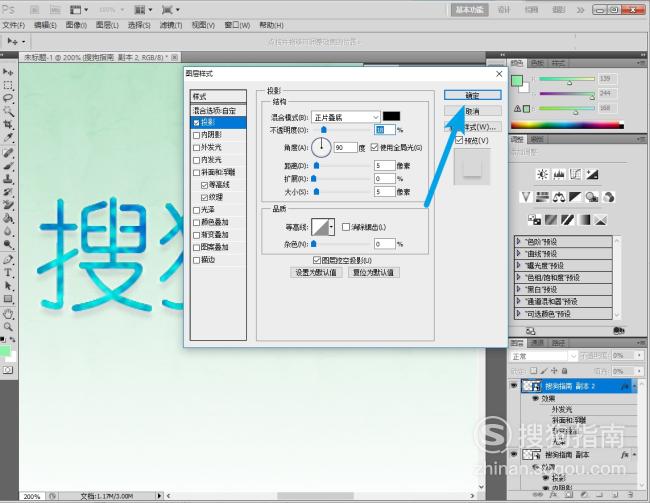Add a Brightness/Contrast adjustment
The width and height of the screenshot is (650, 503).
pyautogui.click(x=542, y=175)
